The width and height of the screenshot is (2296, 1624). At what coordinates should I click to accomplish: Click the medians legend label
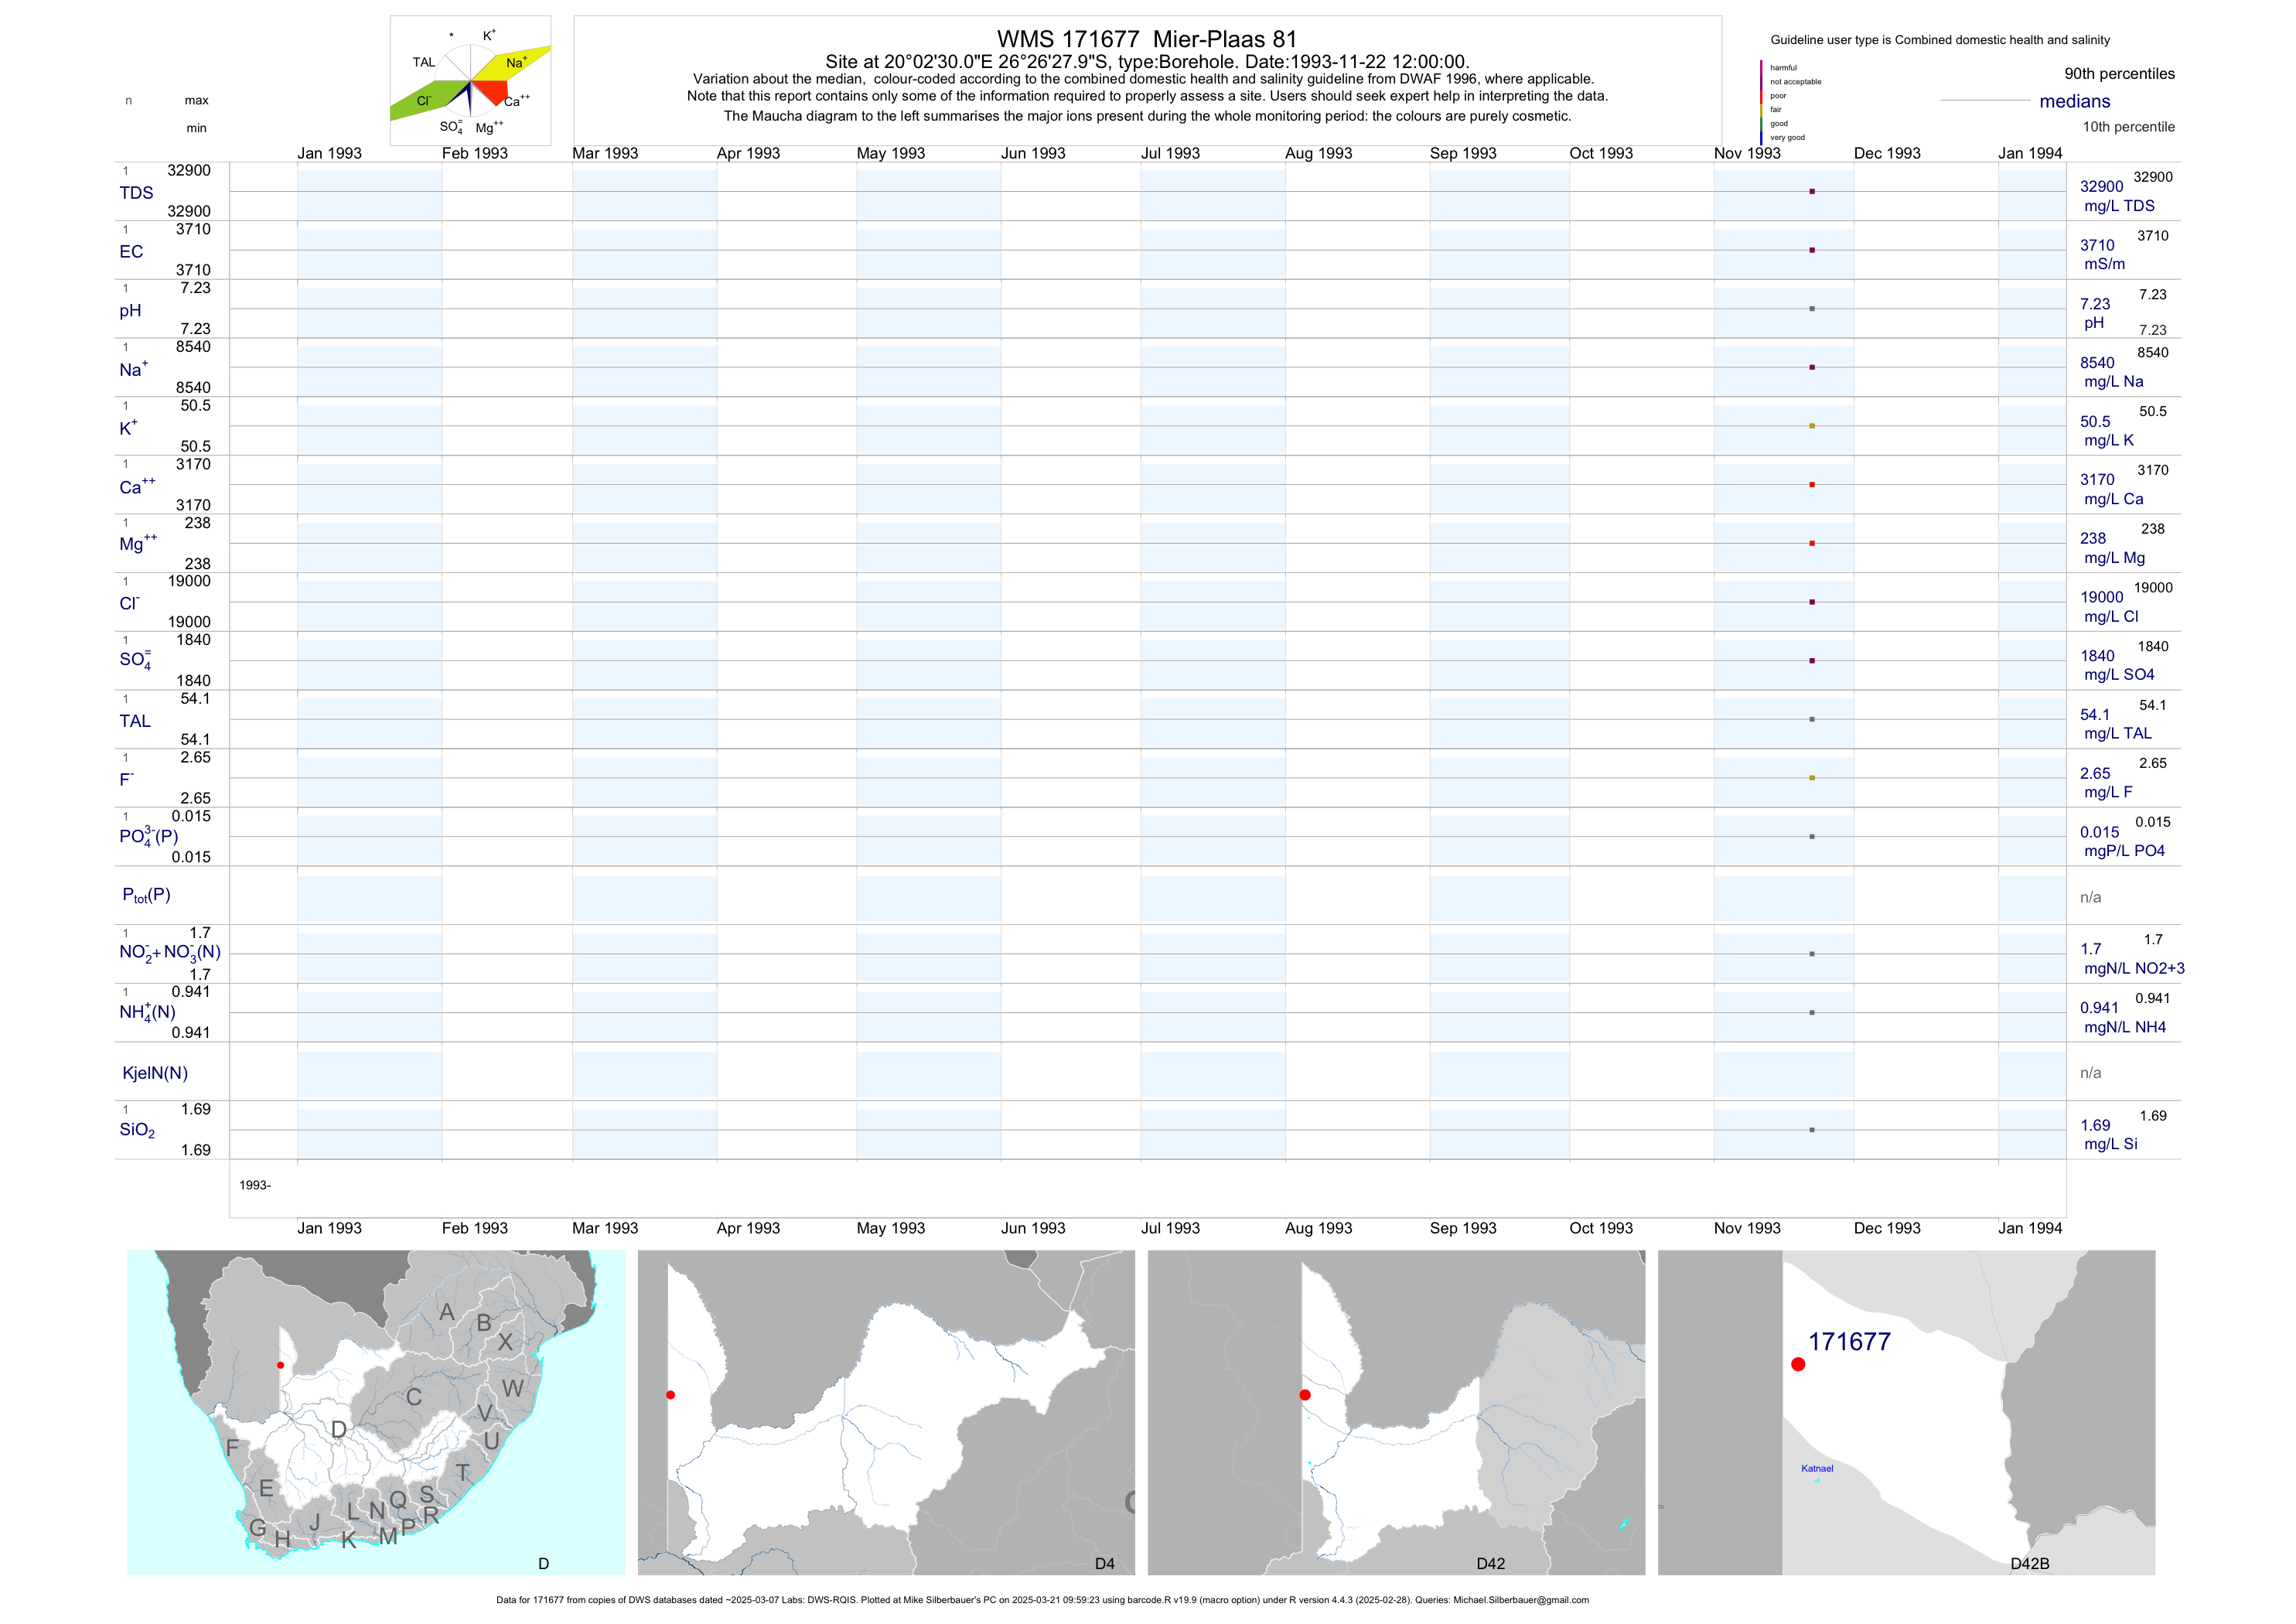(x=2075, y=101)
